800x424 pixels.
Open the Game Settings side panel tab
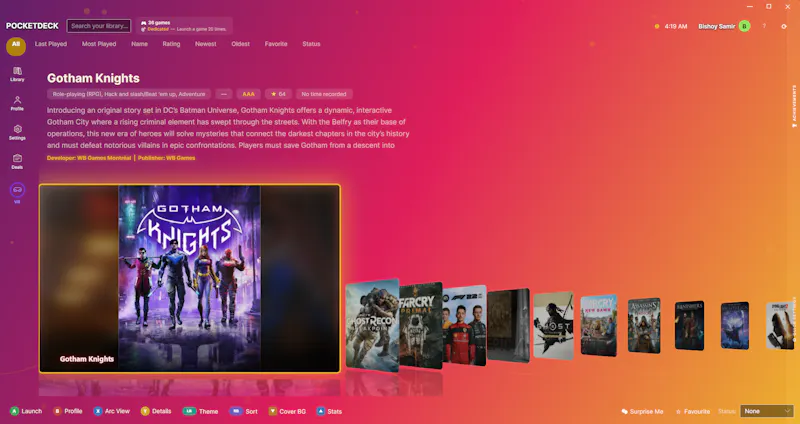[x=794, y=318]
